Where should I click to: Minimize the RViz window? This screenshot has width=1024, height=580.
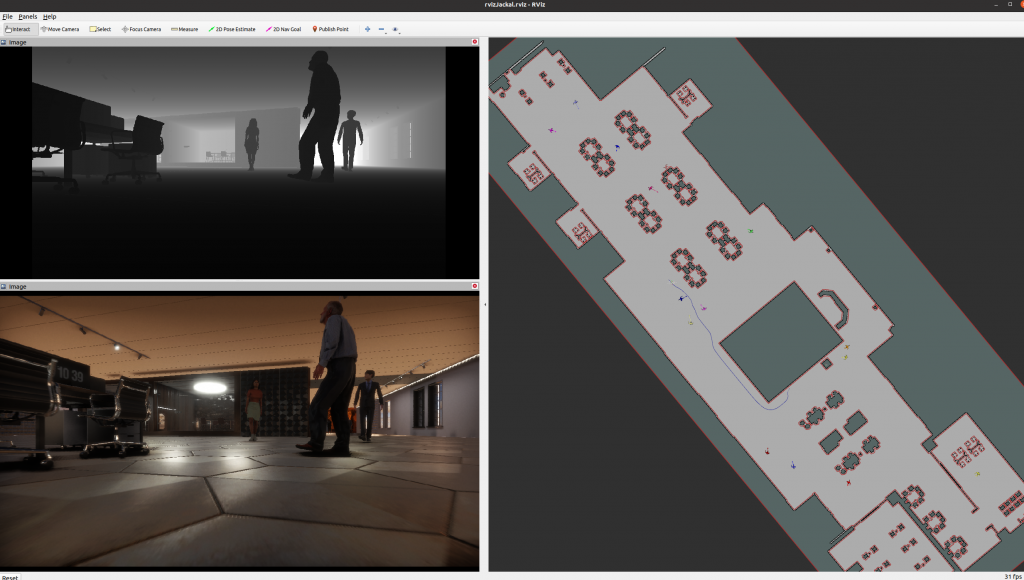[x=997, y=5]
